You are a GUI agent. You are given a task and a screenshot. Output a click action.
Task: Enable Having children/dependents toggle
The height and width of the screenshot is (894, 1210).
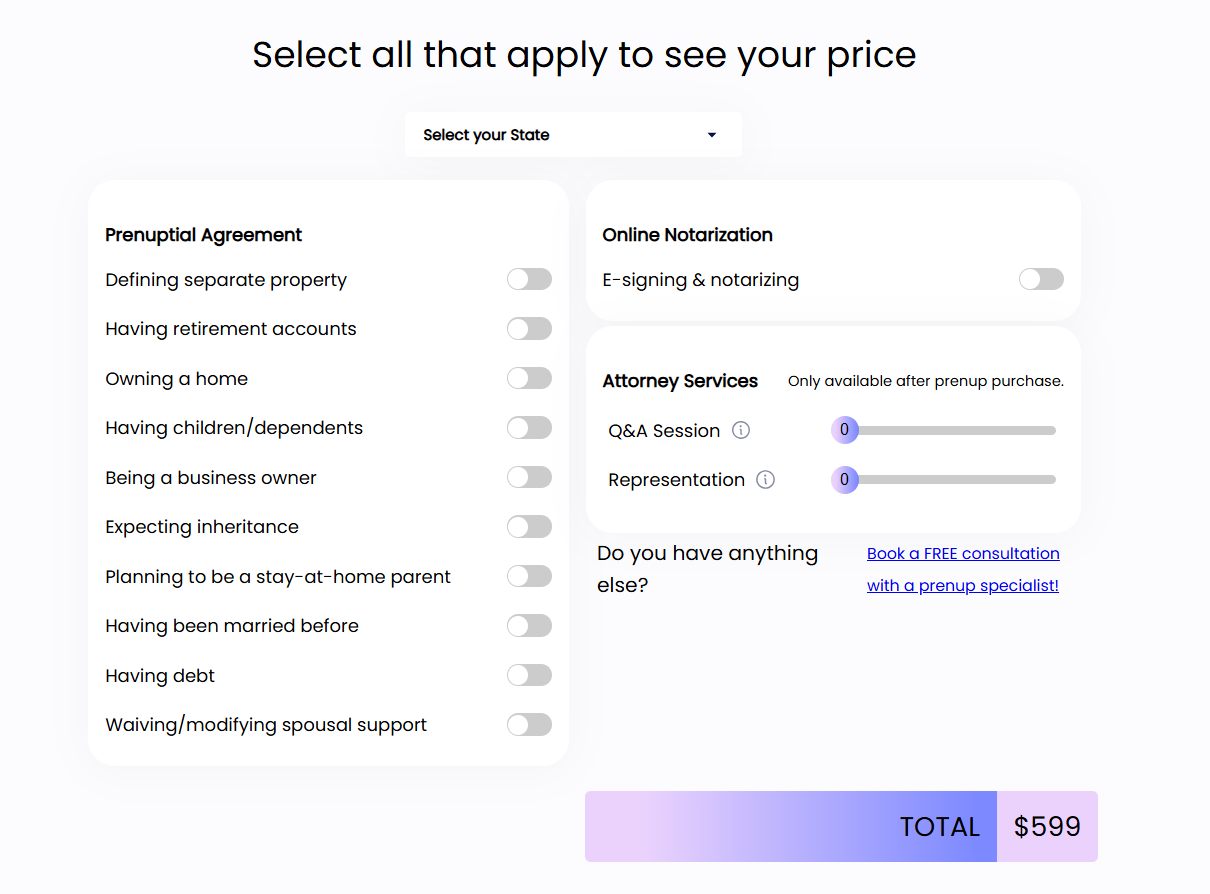[x=529, y=428]
